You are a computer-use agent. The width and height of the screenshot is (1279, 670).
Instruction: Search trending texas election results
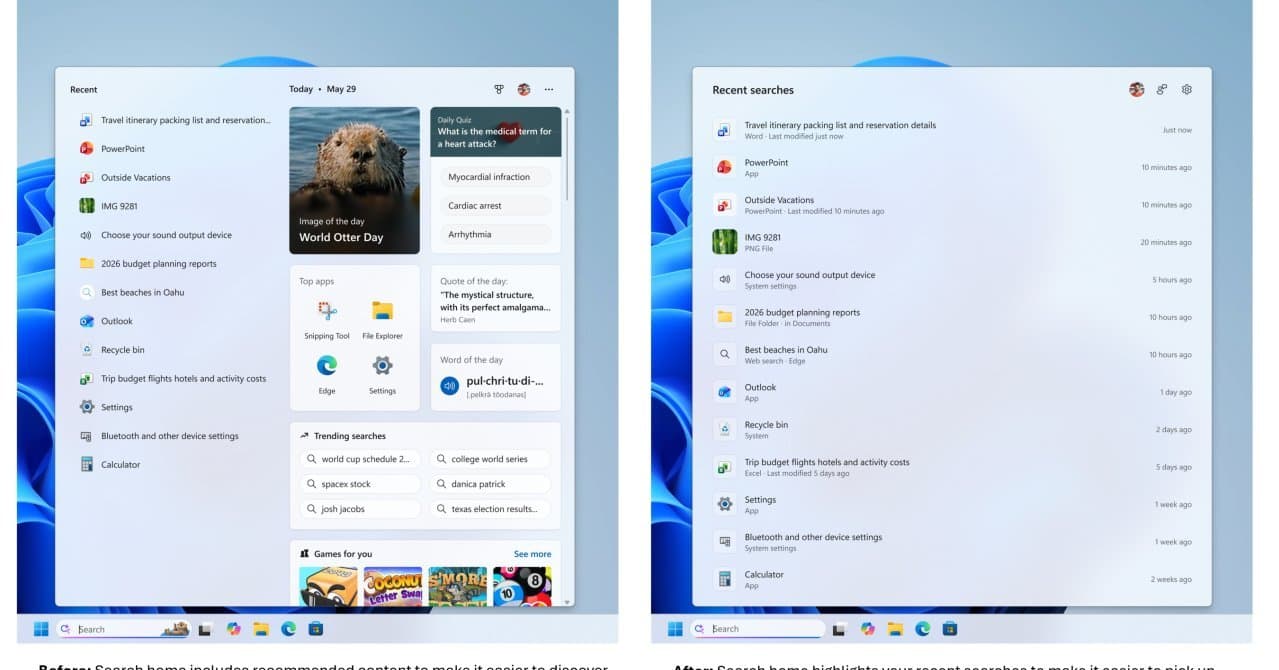[490, 509]
